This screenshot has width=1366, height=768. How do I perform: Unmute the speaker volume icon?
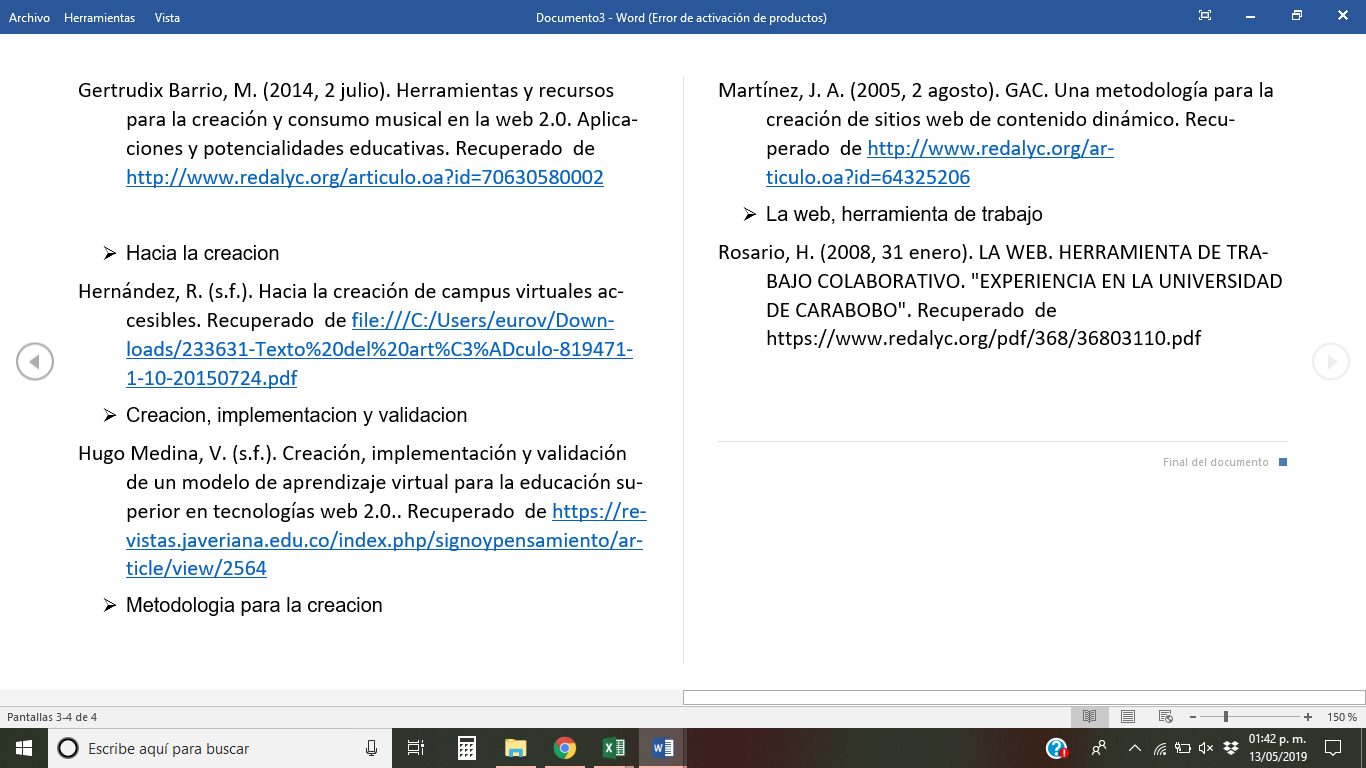(1206, 748)
